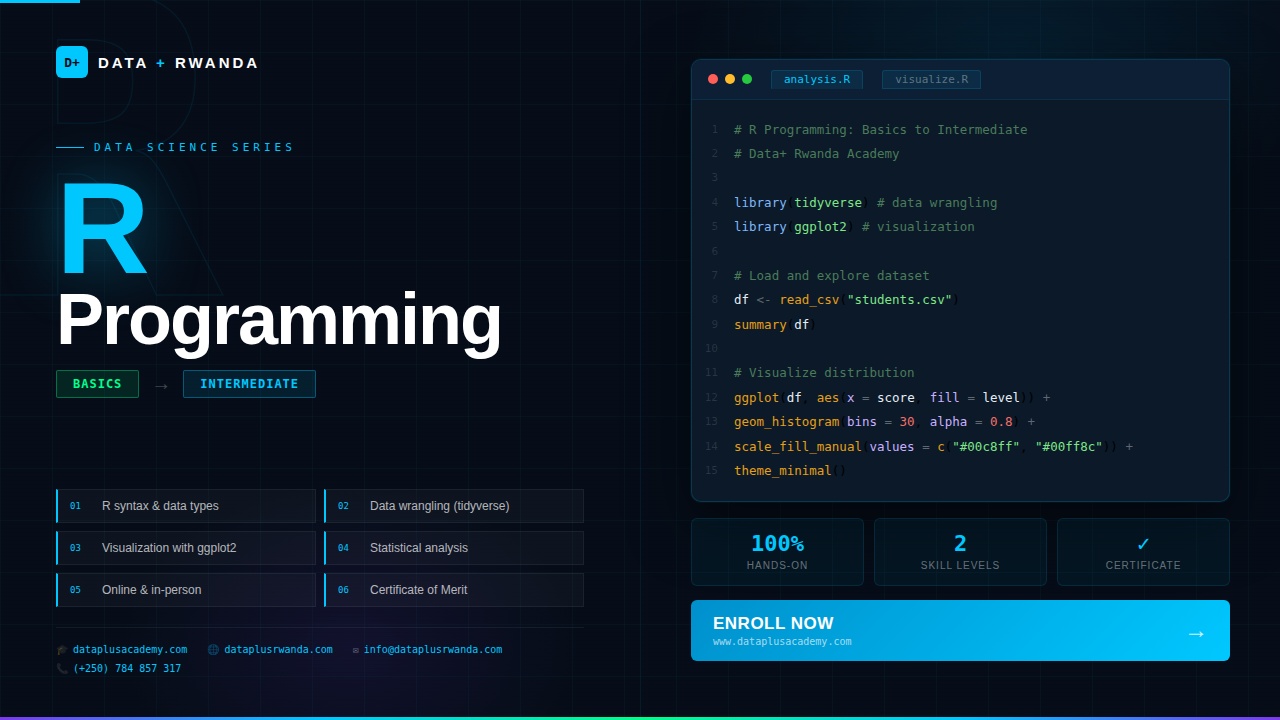The width and height of the screenshot is (1280, 720).
Task: Select topic 01 R syntax & data types
Action: [x=186, y=506]
